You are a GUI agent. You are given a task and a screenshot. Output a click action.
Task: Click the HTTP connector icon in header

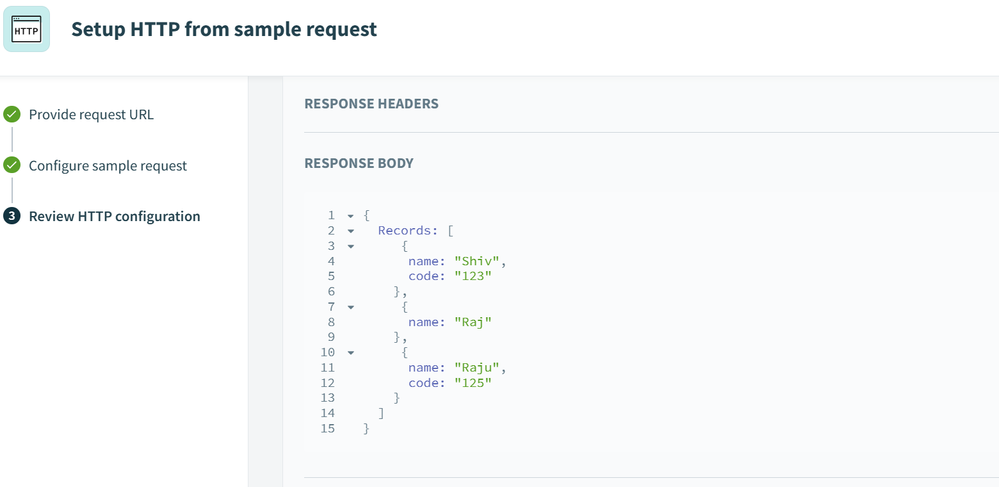(27, 29)
